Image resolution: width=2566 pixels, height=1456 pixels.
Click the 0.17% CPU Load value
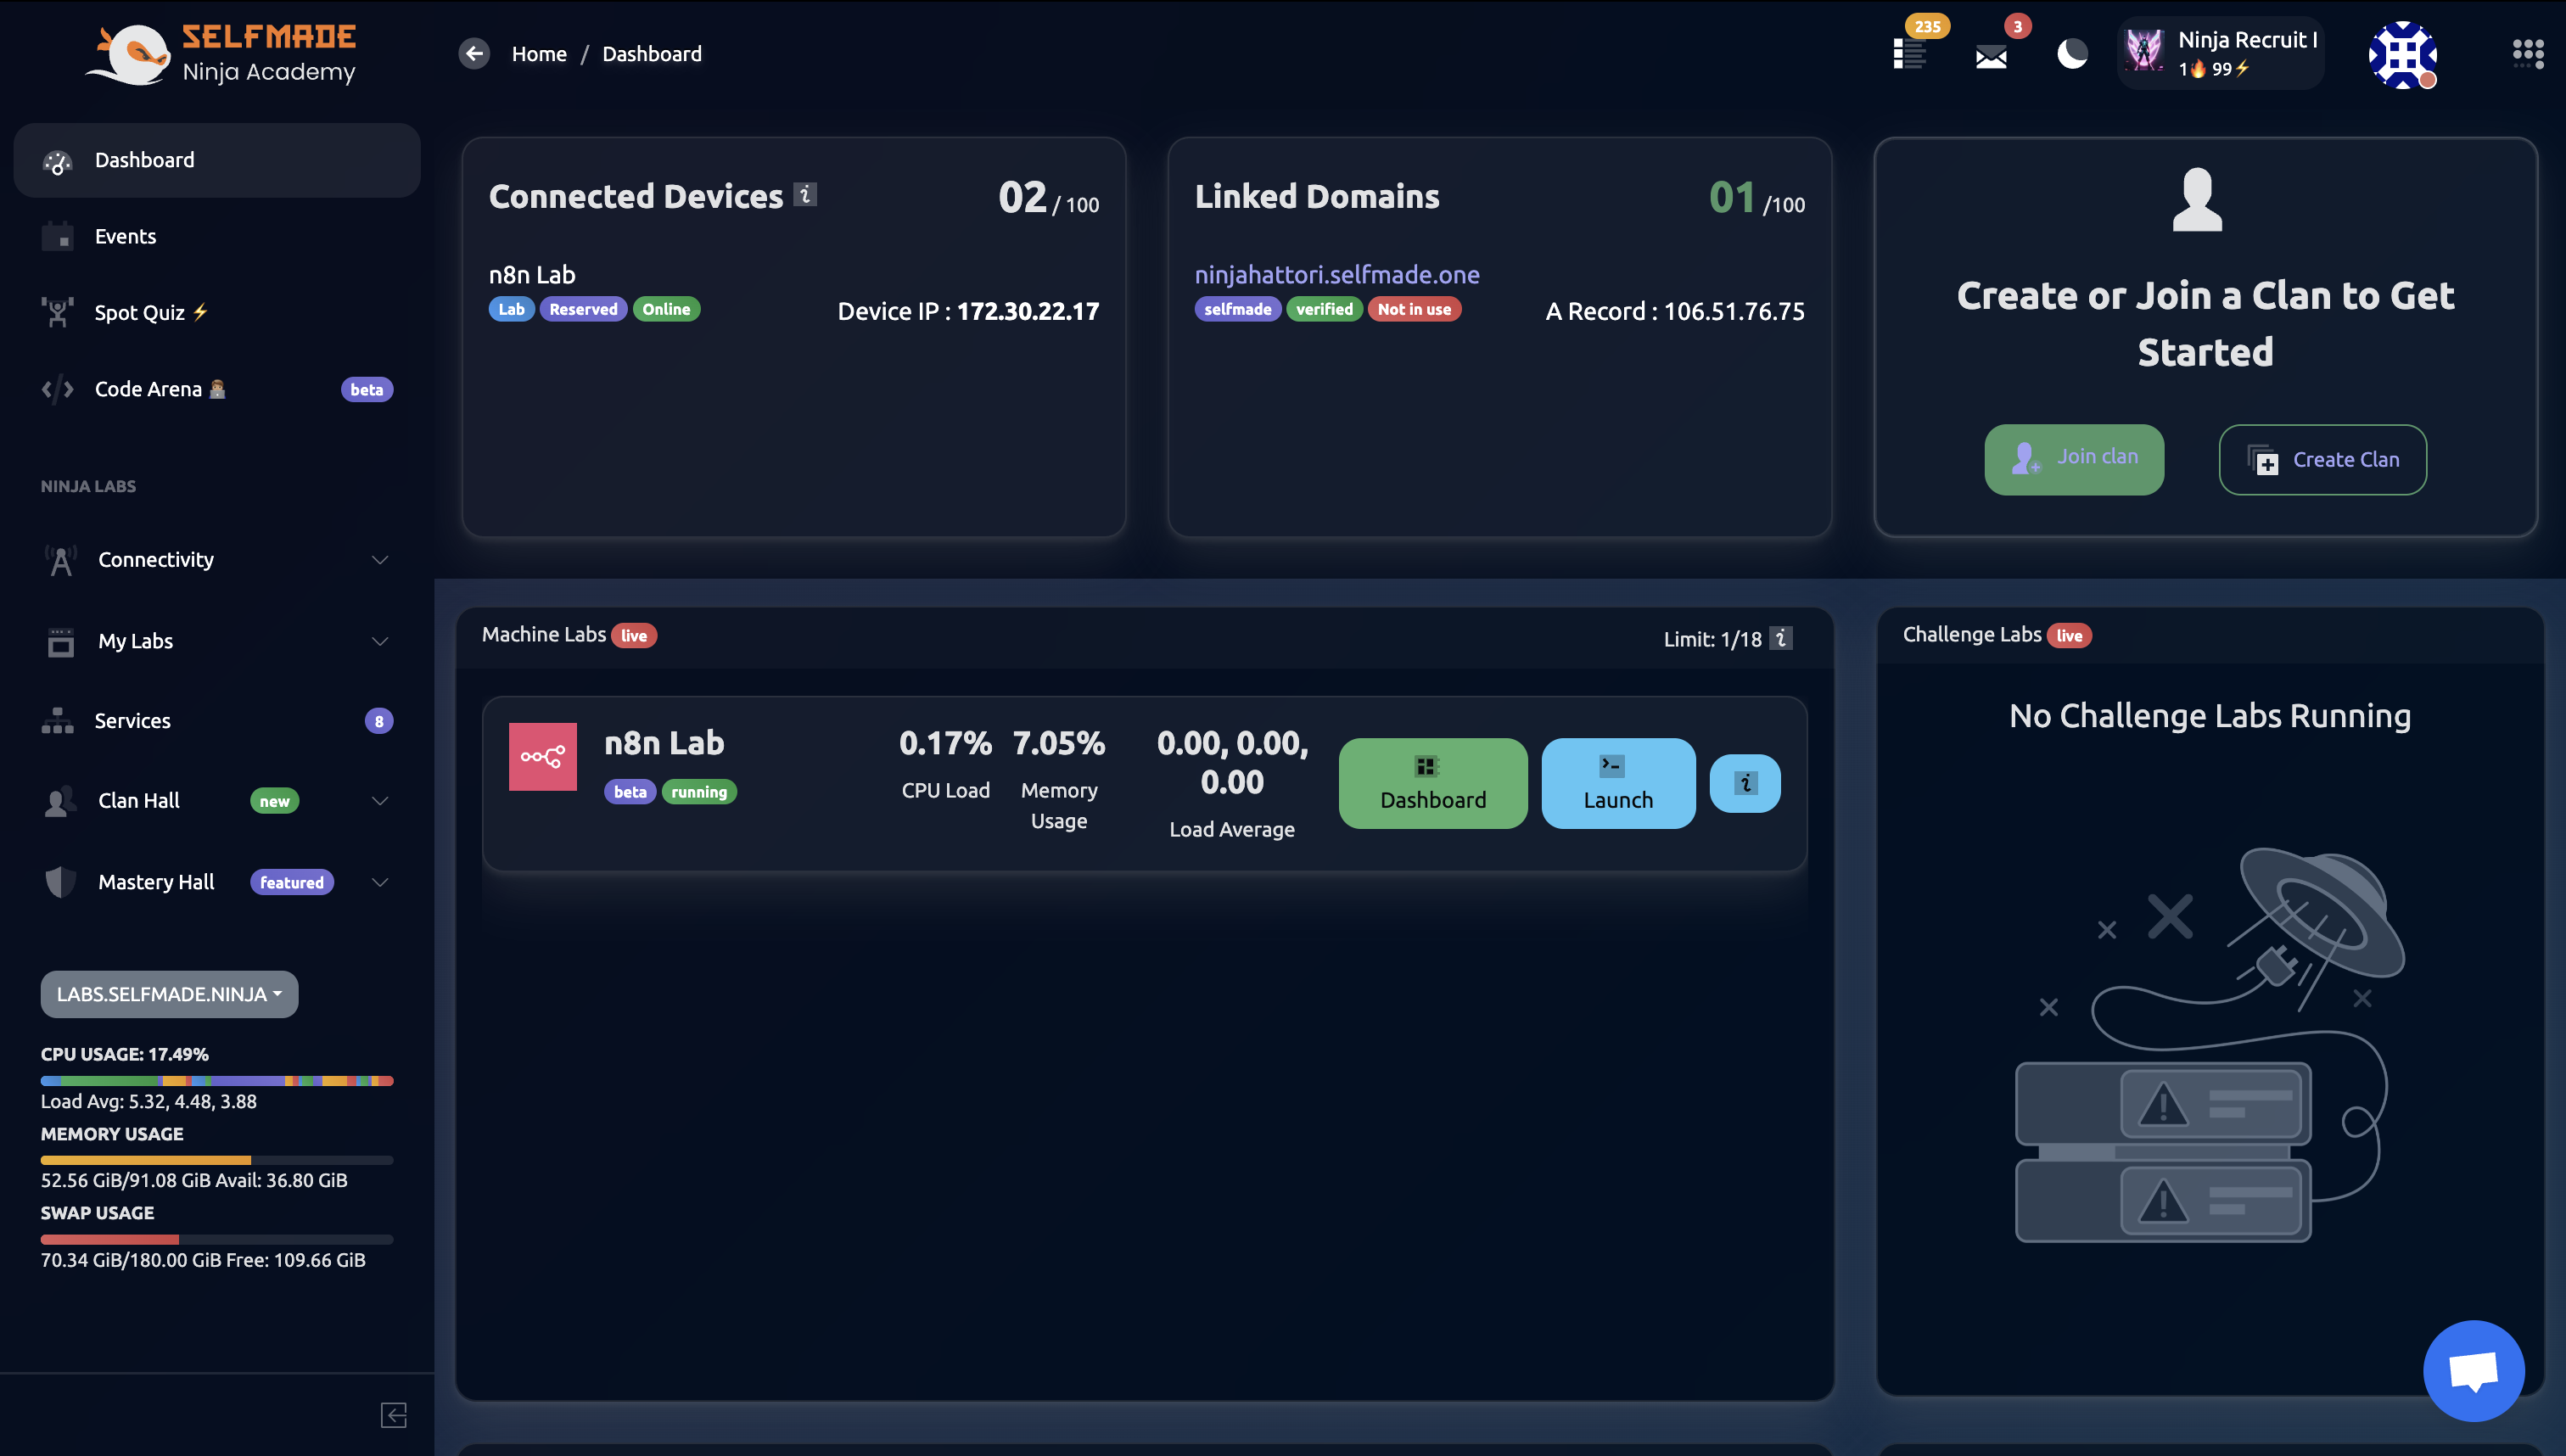click(945, 743)
